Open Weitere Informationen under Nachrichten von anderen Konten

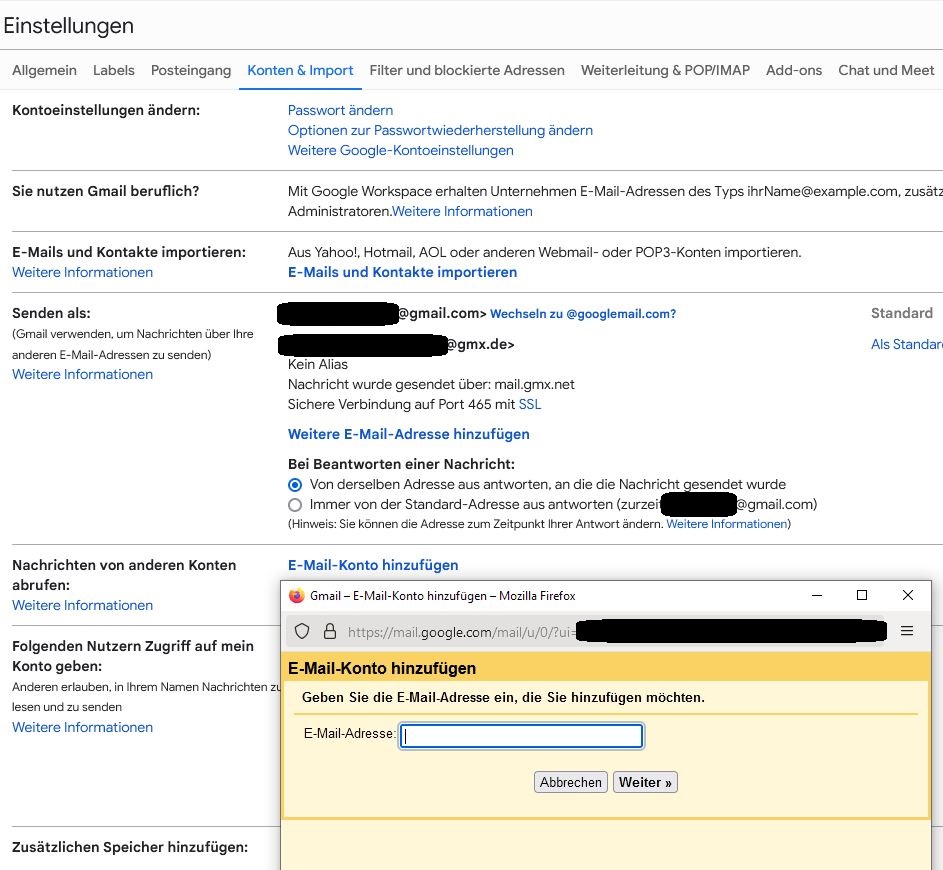click(82, 605)
